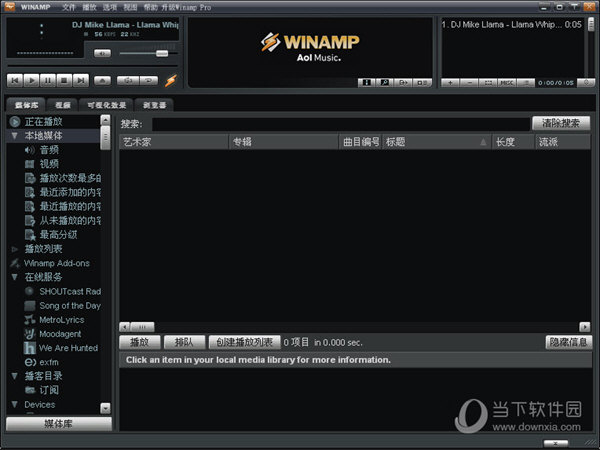This screenshot has width=600, height=450.
Task: Click the playlist list options button
Action: coord(526,83)
